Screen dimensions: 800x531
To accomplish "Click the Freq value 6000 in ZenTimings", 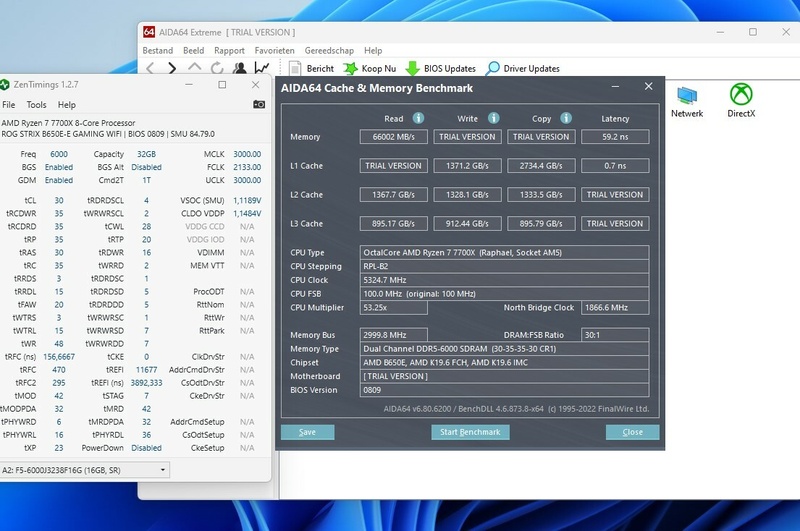I will tap(59, 154).
